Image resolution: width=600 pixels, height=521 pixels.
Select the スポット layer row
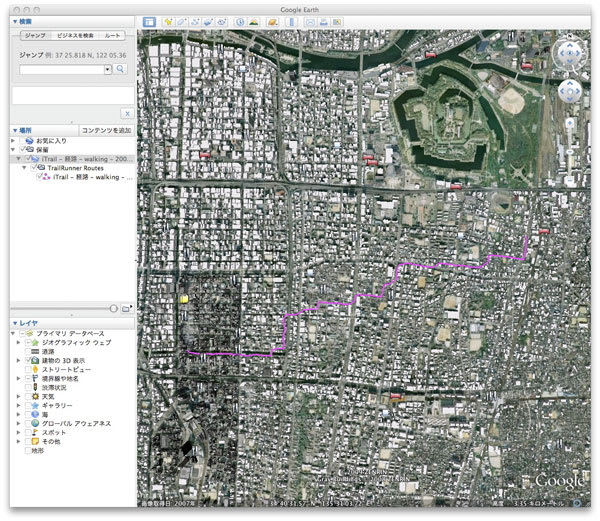click(x=73, y=433)
